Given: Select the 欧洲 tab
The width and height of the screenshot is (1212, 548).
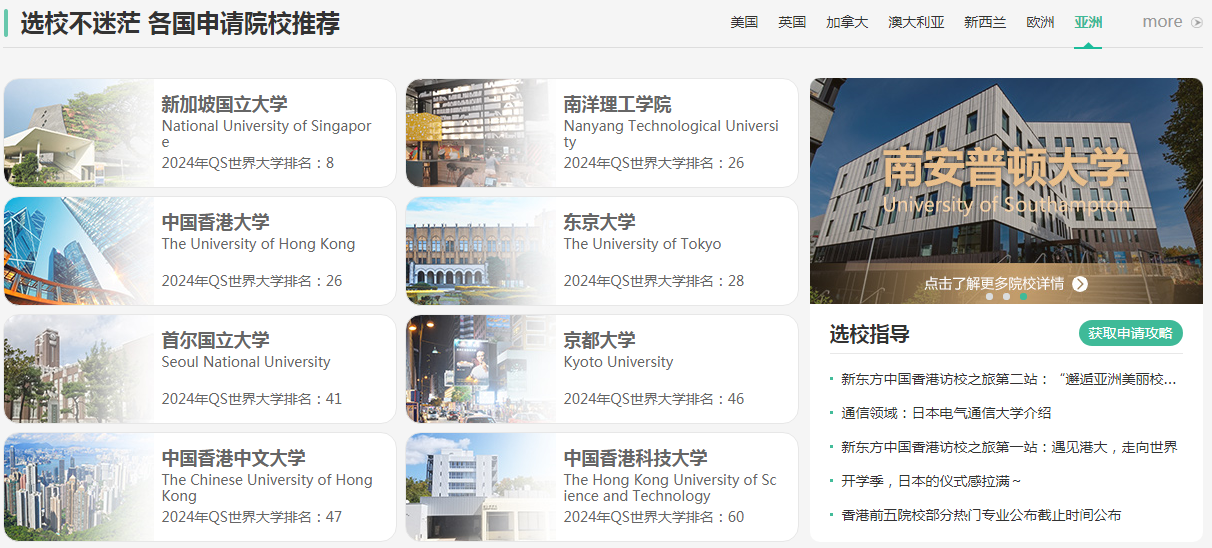Looking at the screenshot, I should [1040, 22].
